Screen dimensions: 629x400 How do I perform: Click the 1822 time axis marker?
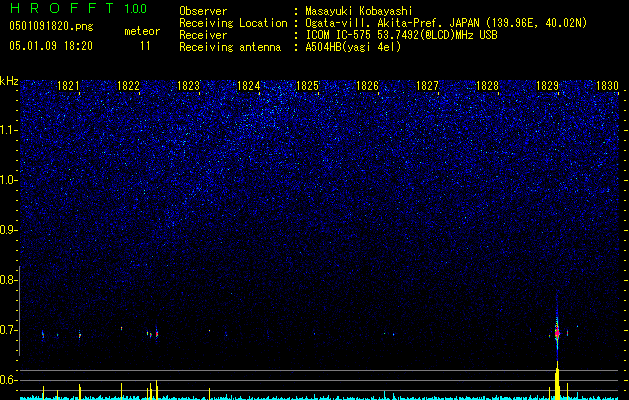point(128,85)
